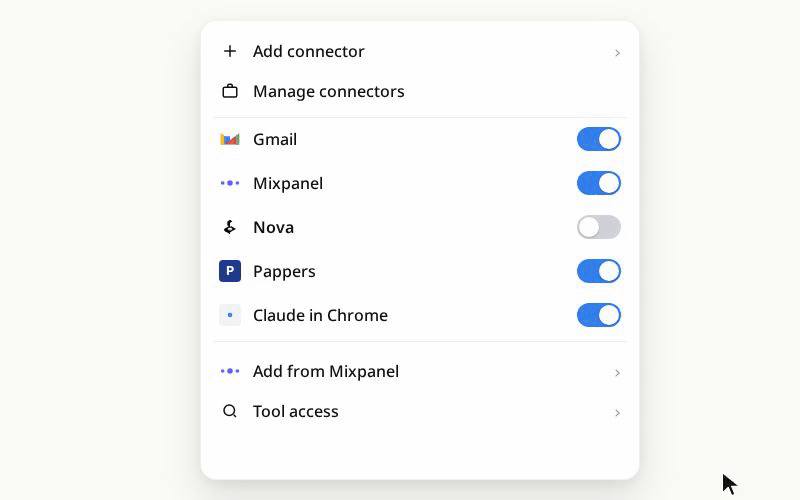Choose the Add from Mixpanel menu item
This screenshot has height=500, width=800.
(420, 371)
